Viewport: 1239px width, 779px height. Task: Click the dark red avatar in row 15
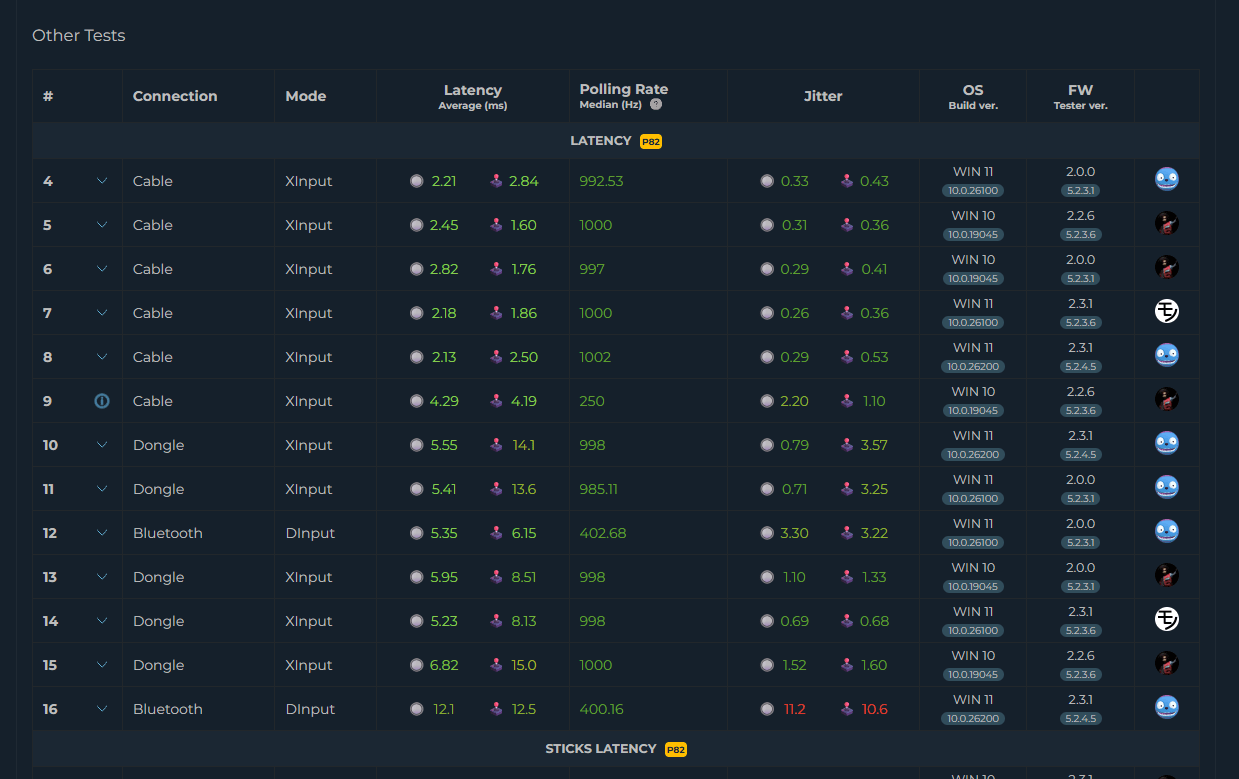(x=1166, y=663)
